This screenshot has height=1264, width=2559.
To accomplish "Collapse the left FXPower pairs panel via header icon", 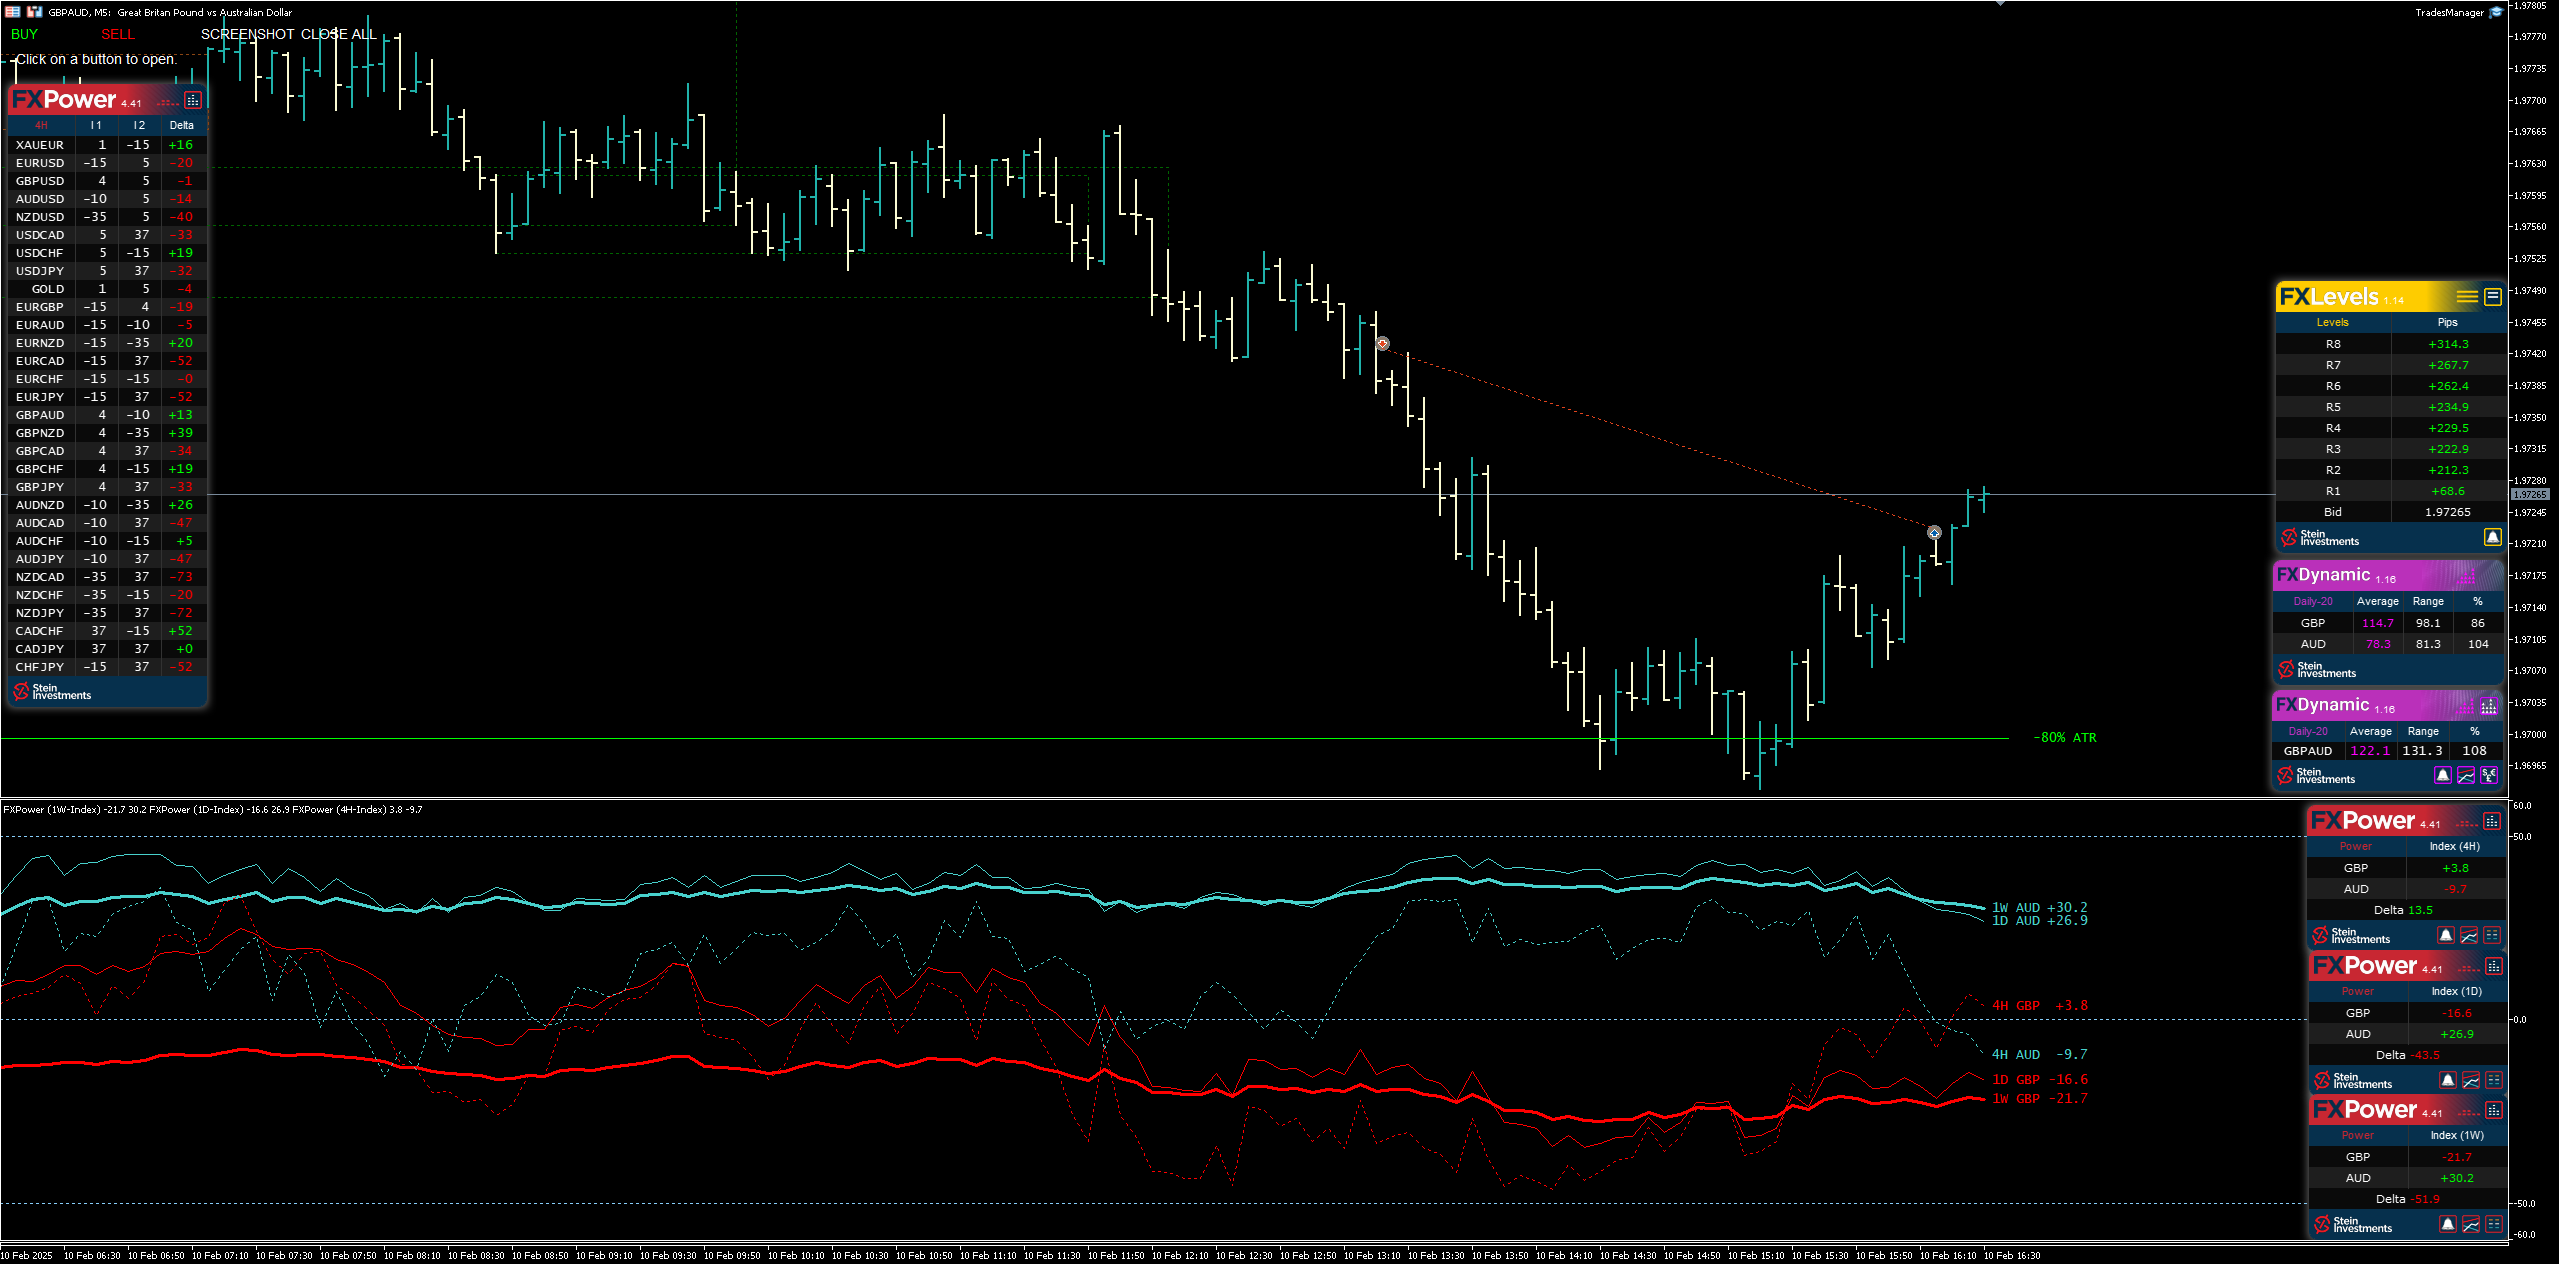I will pyautogui.click(x=193, y=100).
